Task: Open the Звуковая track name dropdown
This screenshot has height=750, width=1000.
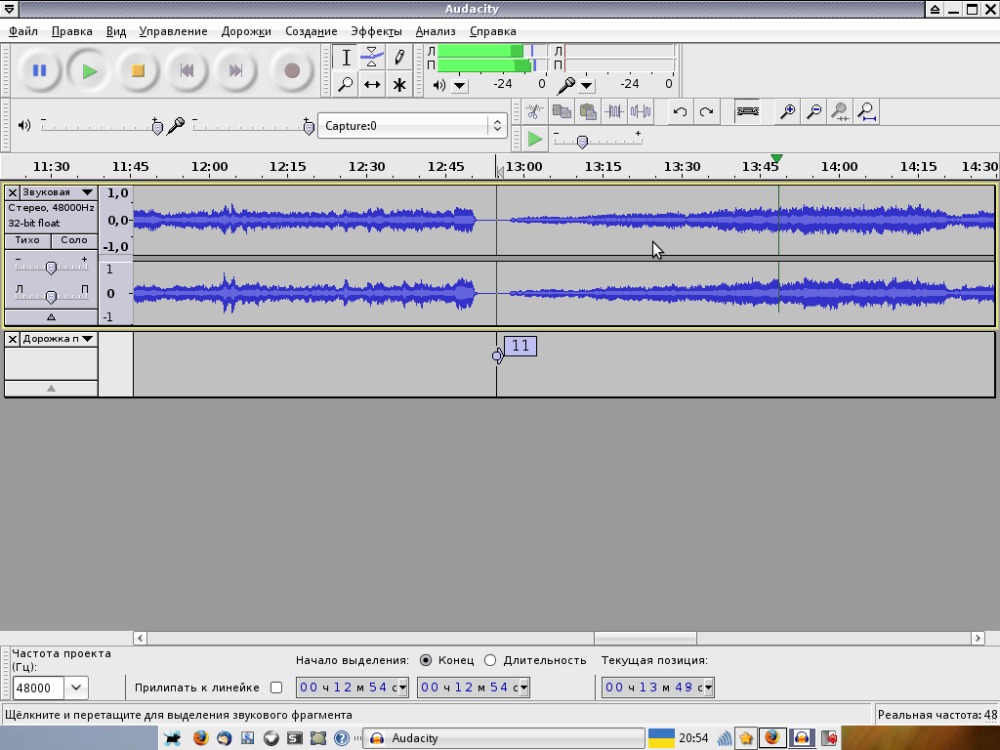Action: (87, 192)
